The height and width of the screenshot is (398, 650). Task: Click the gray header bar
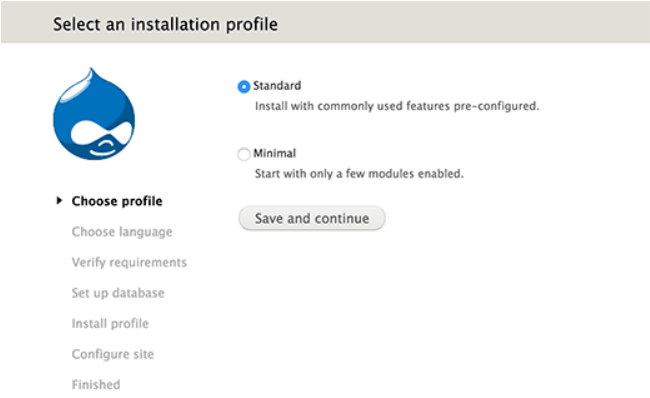click(x=325, y=22)
